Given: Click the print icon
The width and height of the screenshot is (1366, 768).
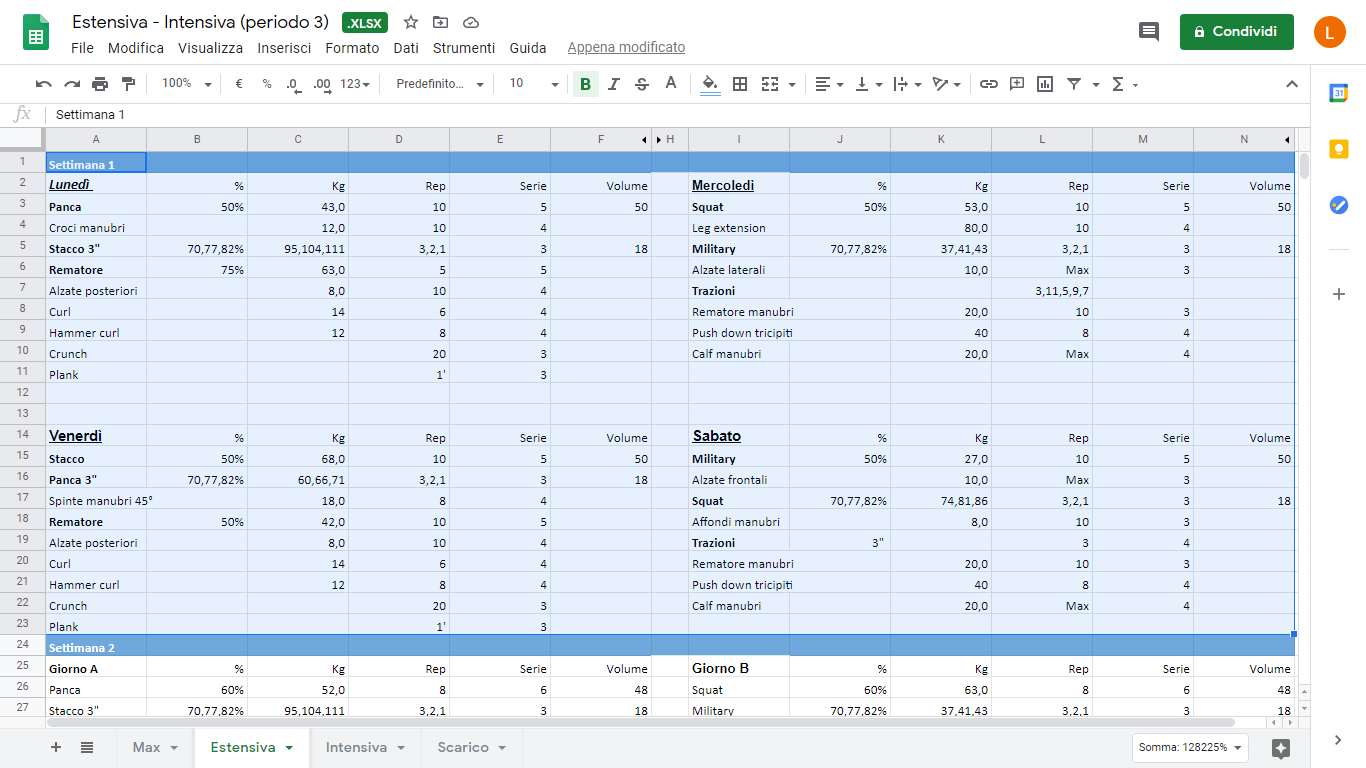Looking at the screenshot, I should (x=100, y=84).
